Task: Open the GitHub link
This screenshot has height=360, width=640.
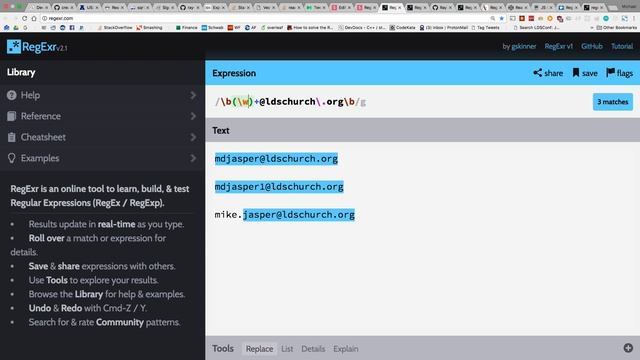Action: coord(592,47)
